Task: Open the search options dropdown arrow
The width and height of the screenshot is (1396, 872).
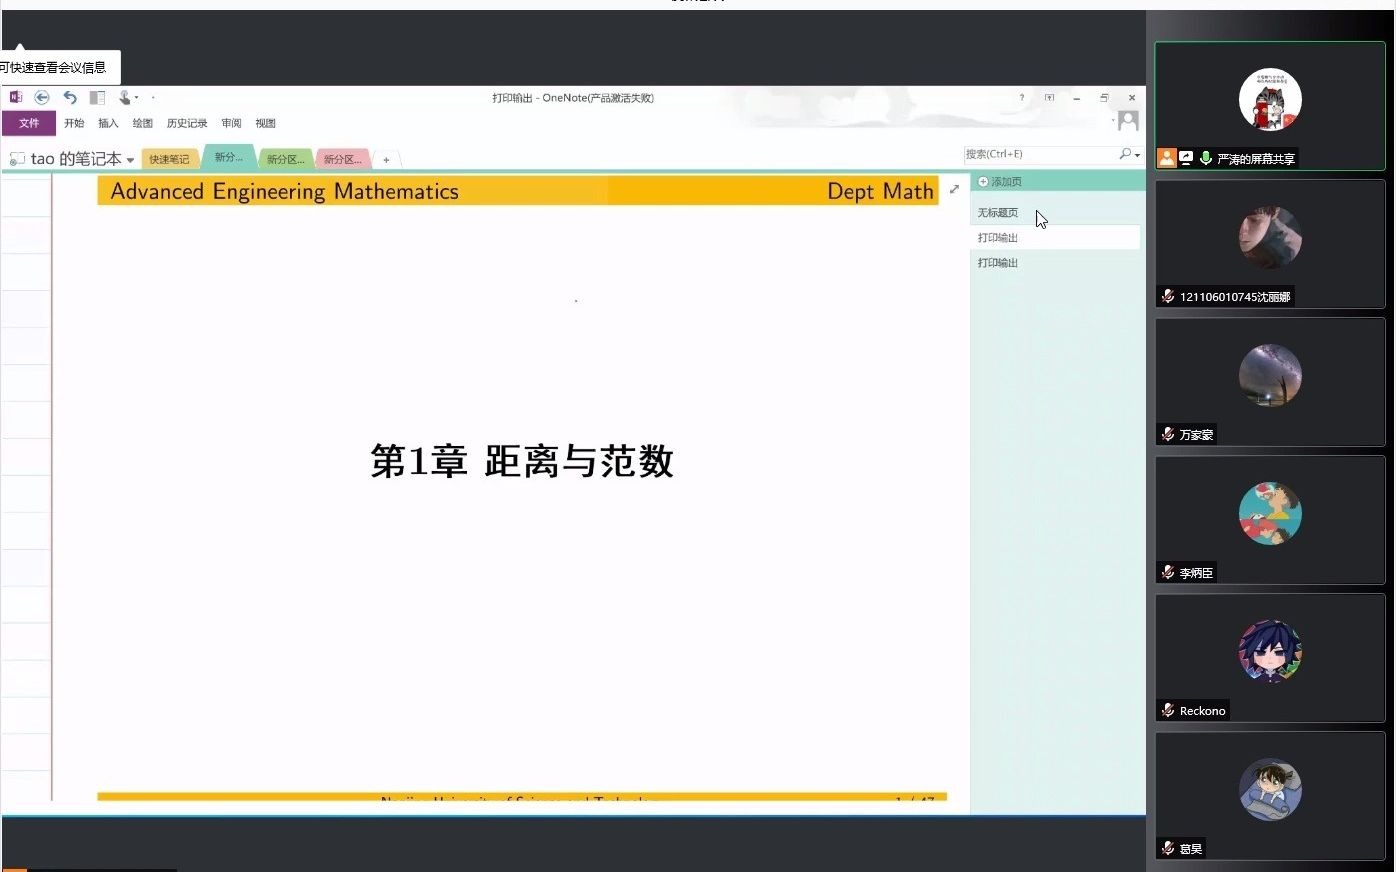Action: (1138, 154)
